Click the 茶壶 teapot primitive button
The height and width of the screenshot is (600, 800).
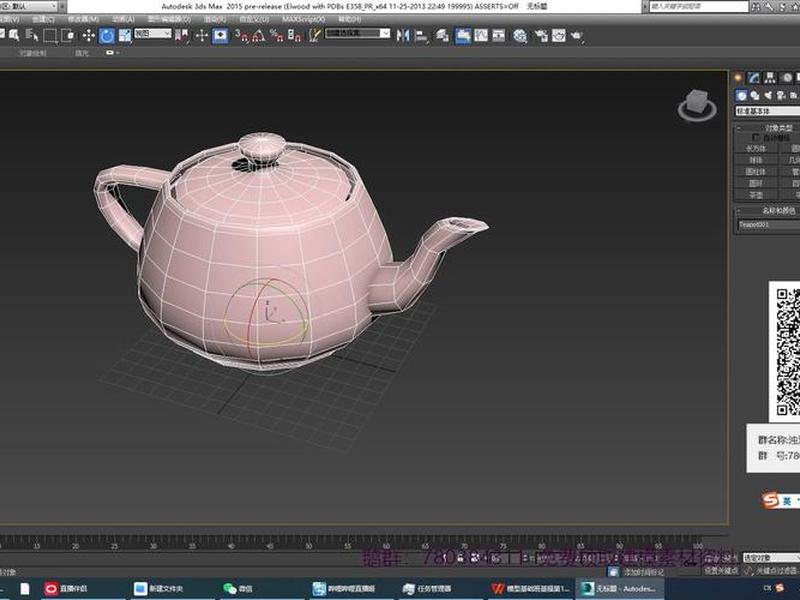756,195
